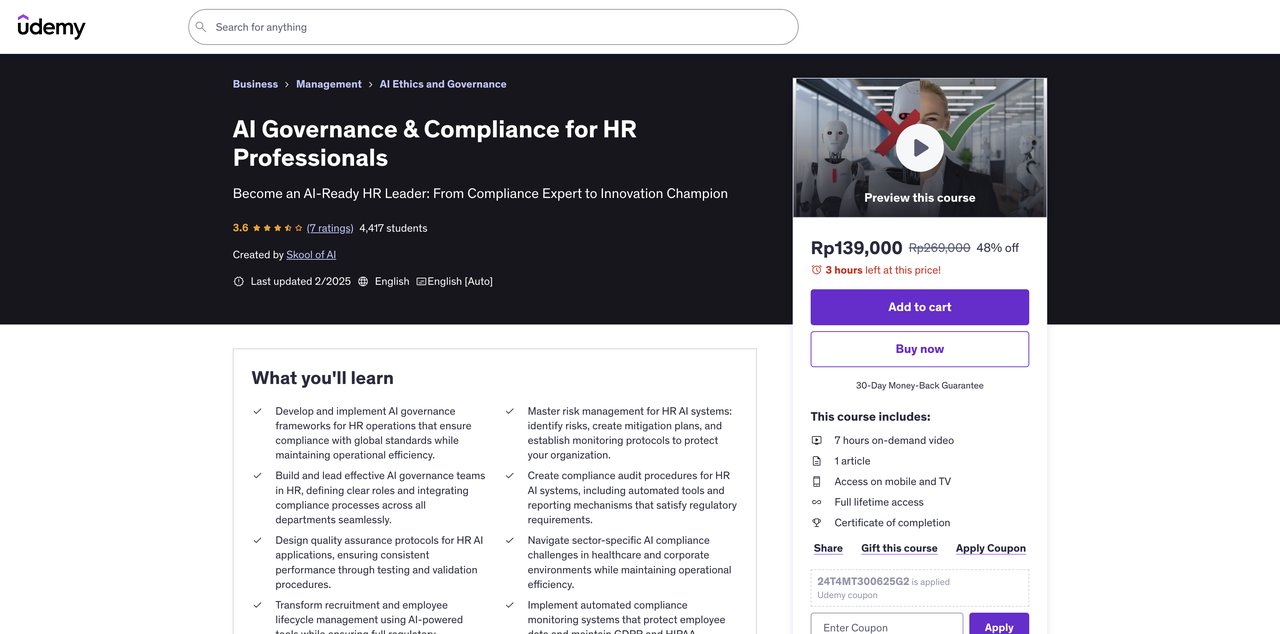Screen dimensions: 1280x634
Task: Click the Last updated badge icon
Action: click(x=239, y=282)
